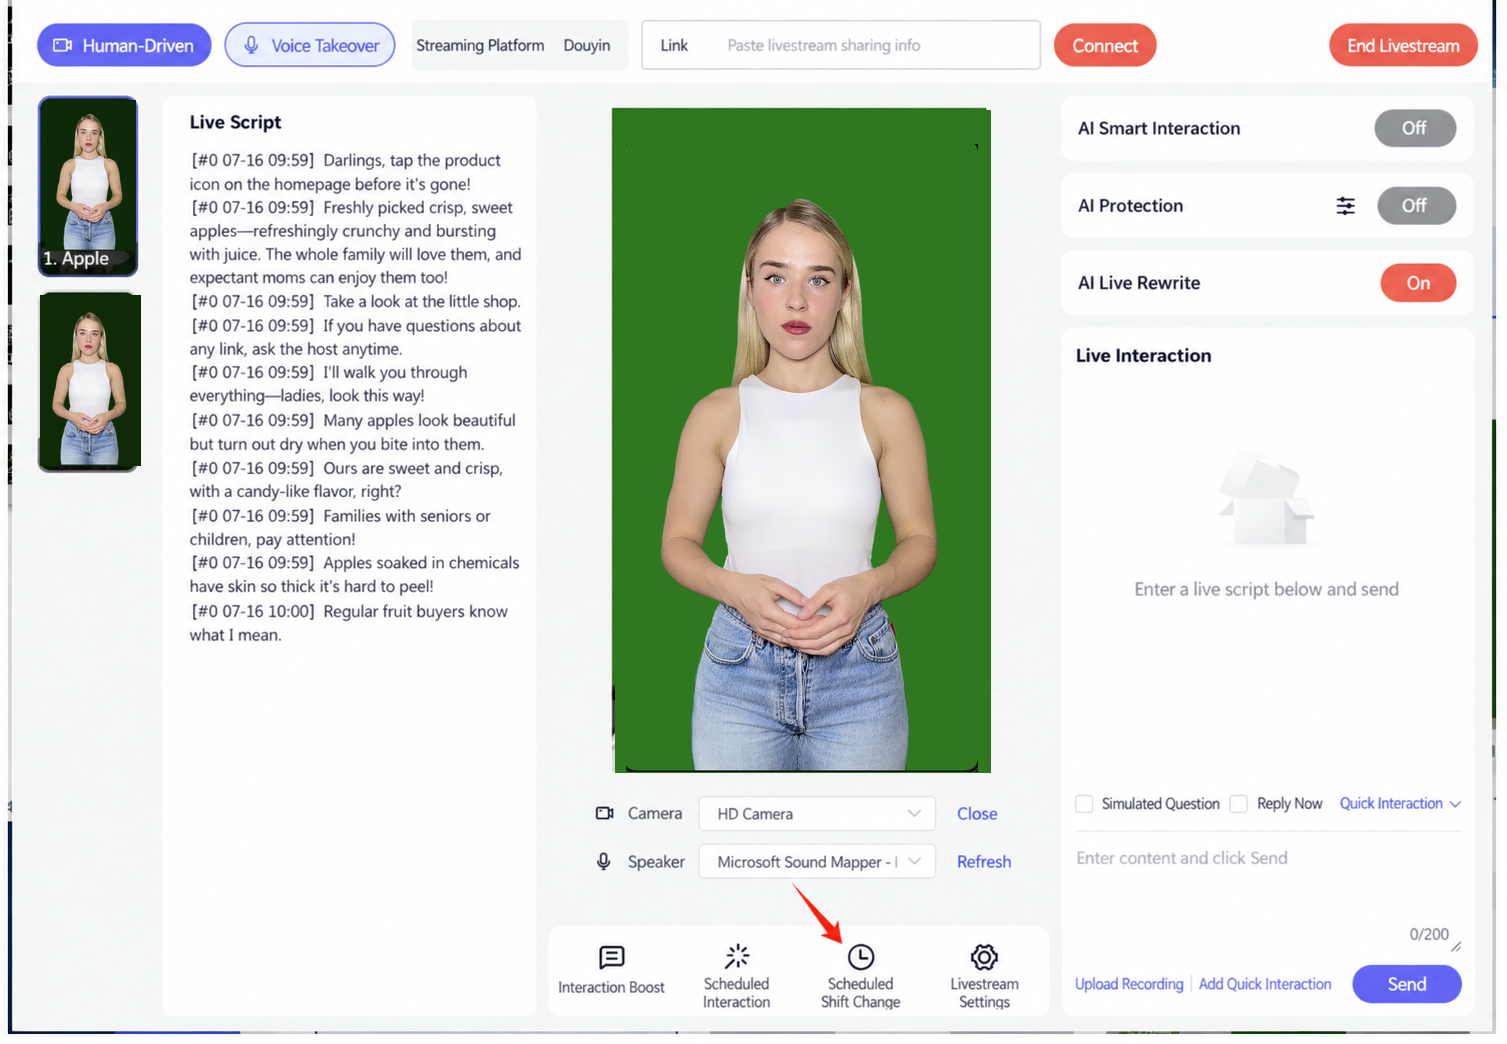Focus the Enter content message box

[x=1268, y=890]
